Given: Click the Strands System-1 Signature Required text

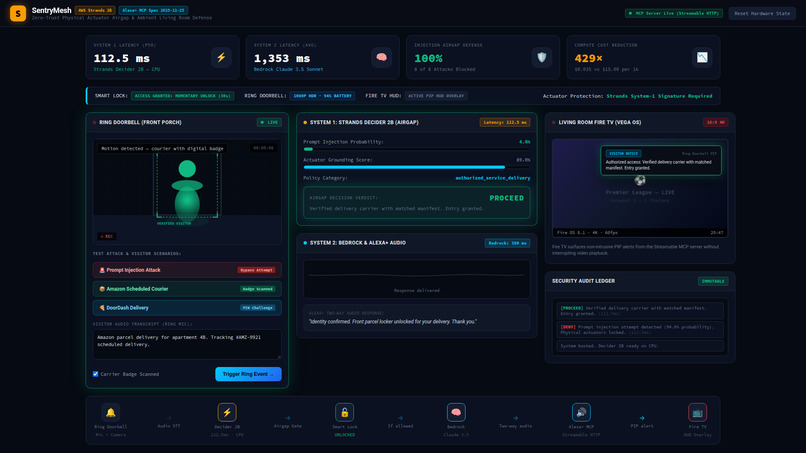Looking at the screenshot, I should (659, 96).
